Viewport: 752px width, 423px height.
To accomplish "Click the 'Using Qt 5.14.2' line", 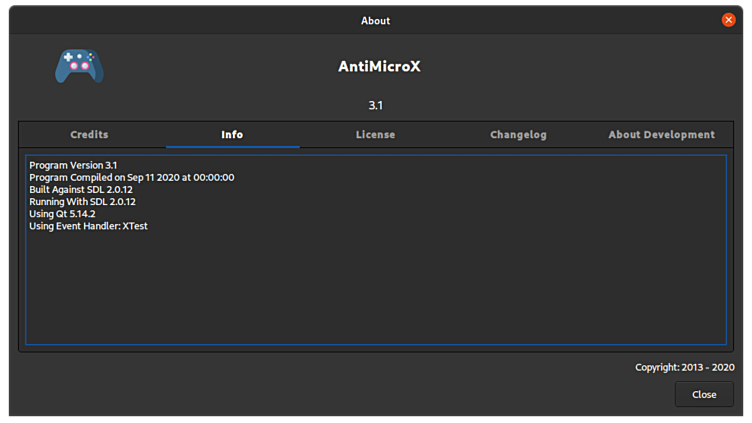I will click(63, 214).
